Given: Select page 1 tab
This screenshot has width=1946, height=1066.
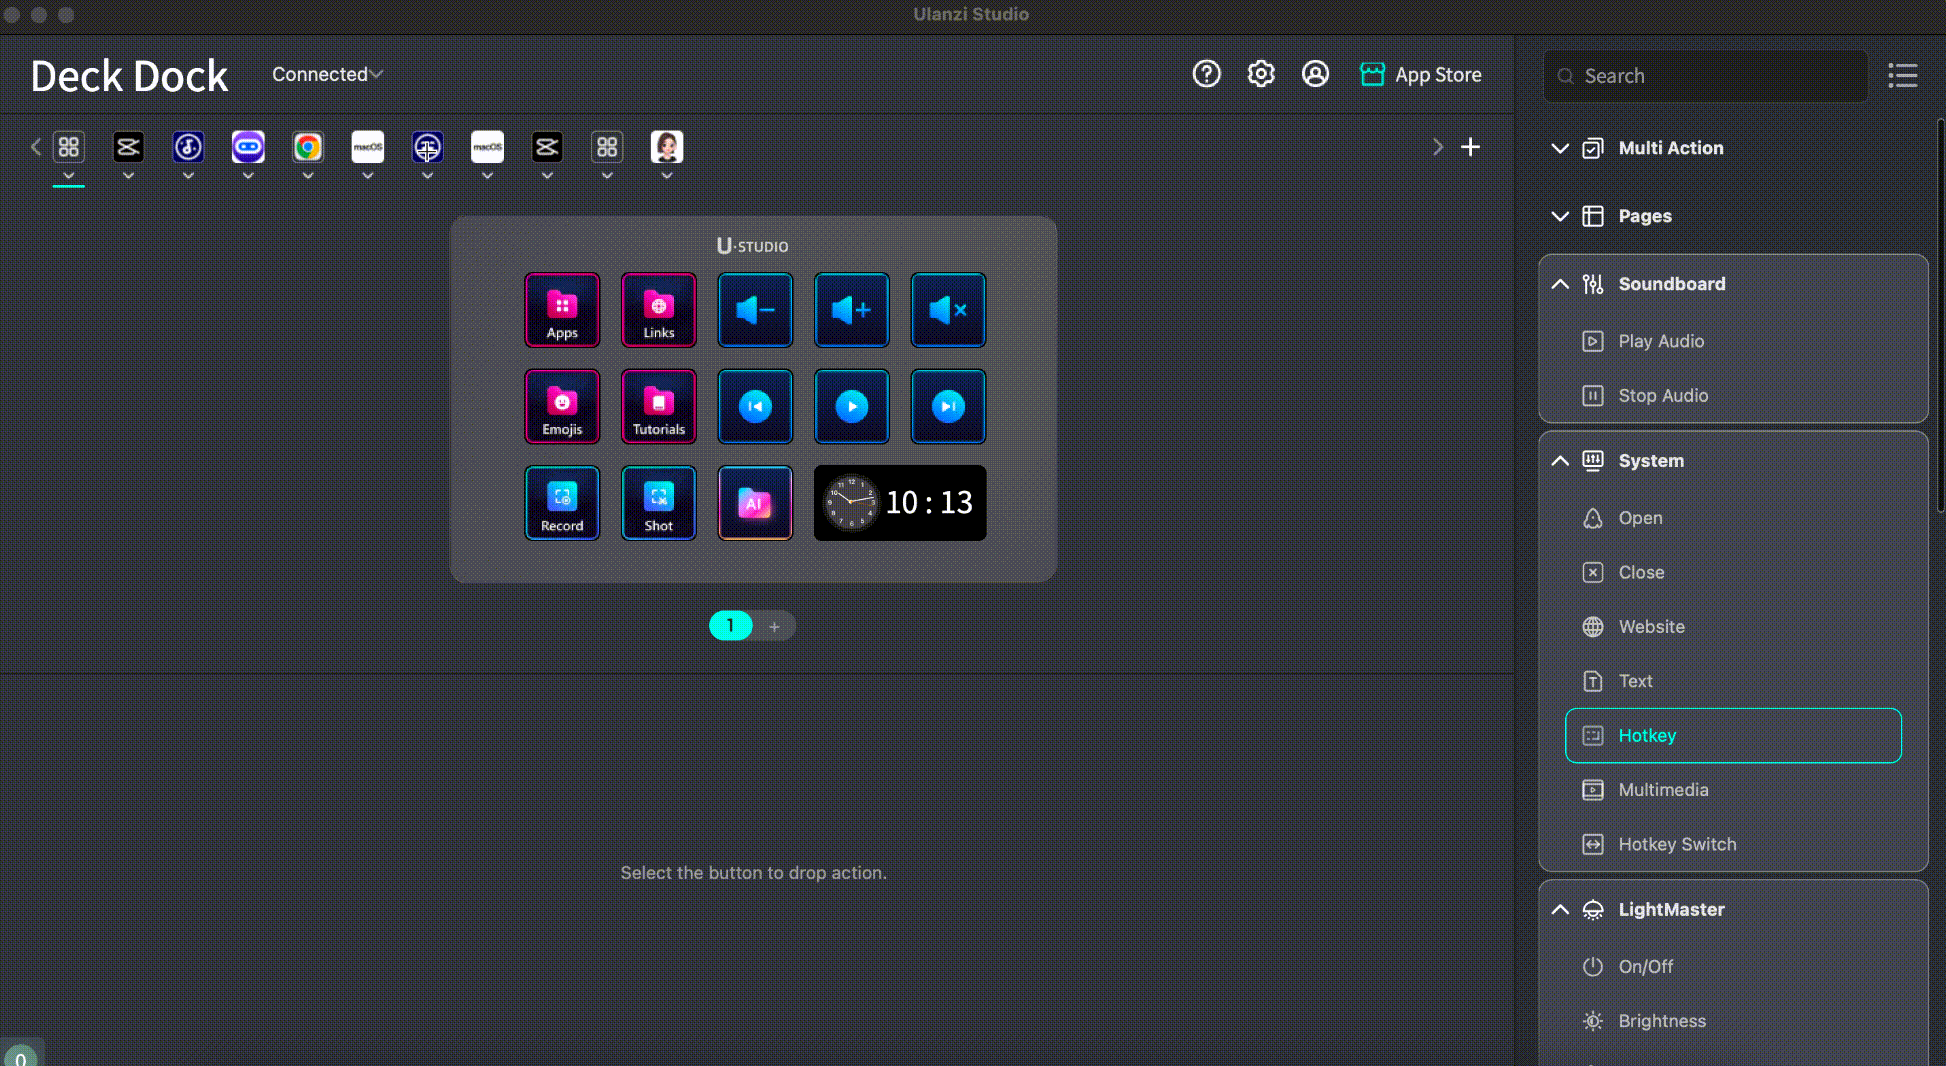Looking at the screenshot, I should (x=730, y=626).
